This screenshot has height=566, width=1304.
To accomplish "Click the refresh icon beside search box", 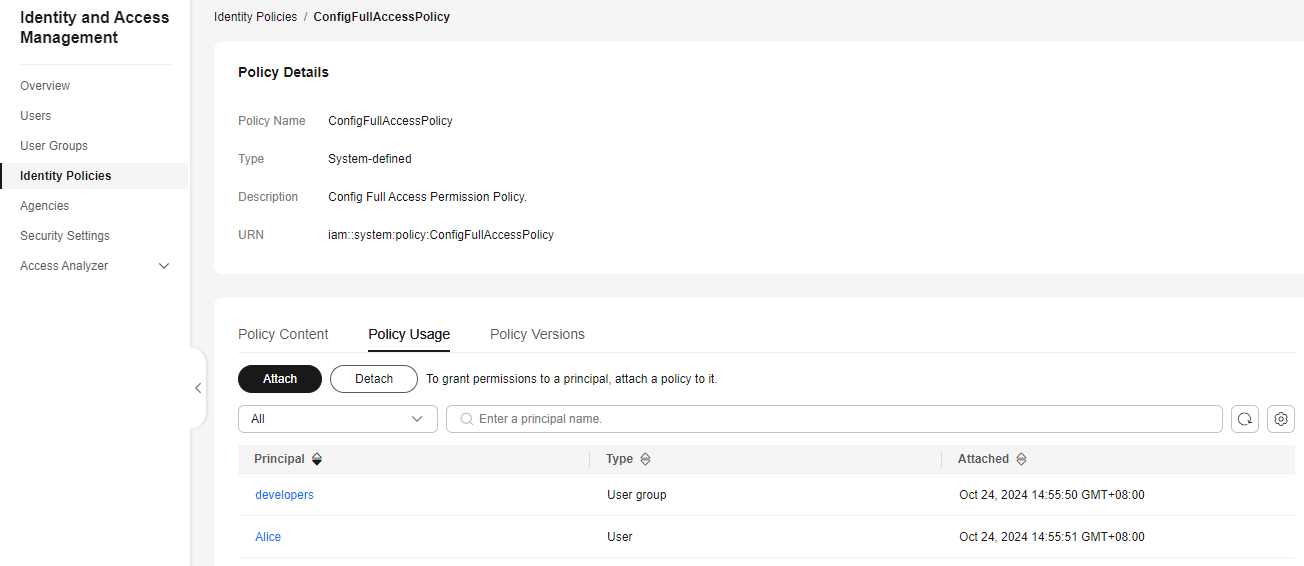I will (x=1245, y=419).
